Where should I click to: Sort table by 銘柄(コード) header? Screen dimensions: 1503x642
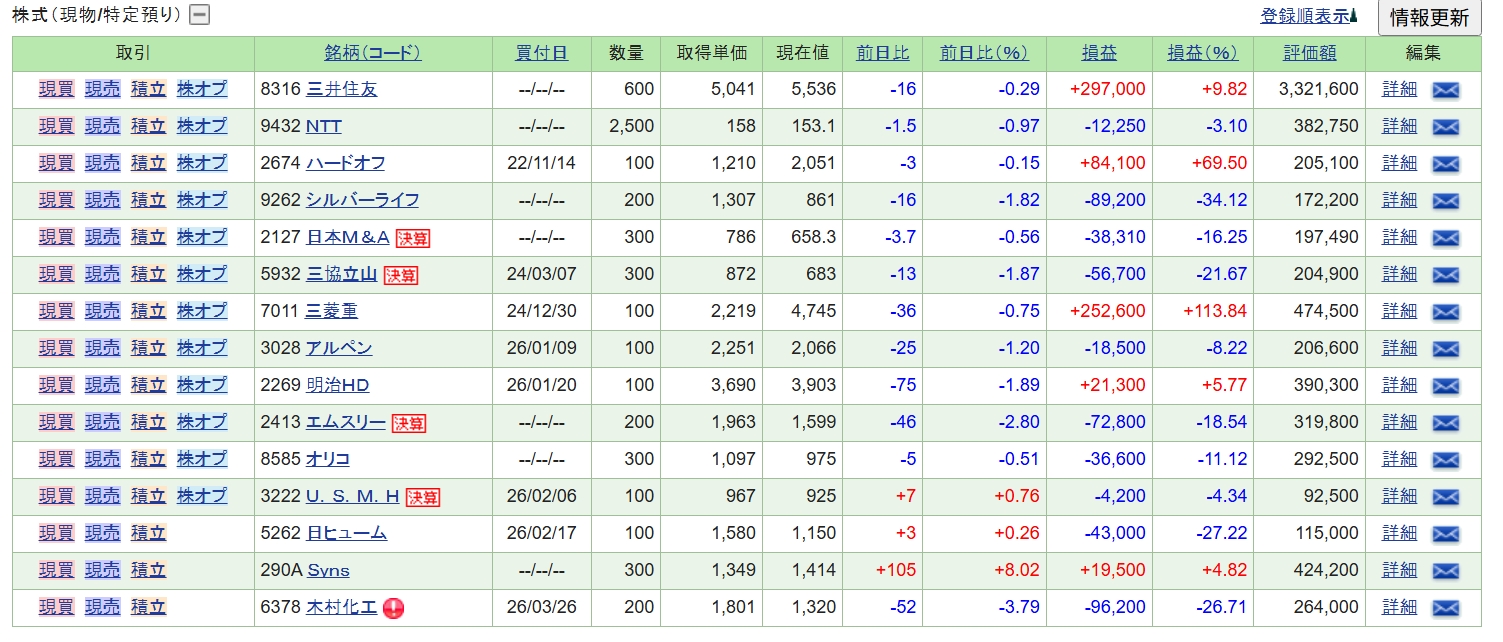pos(373,53)
